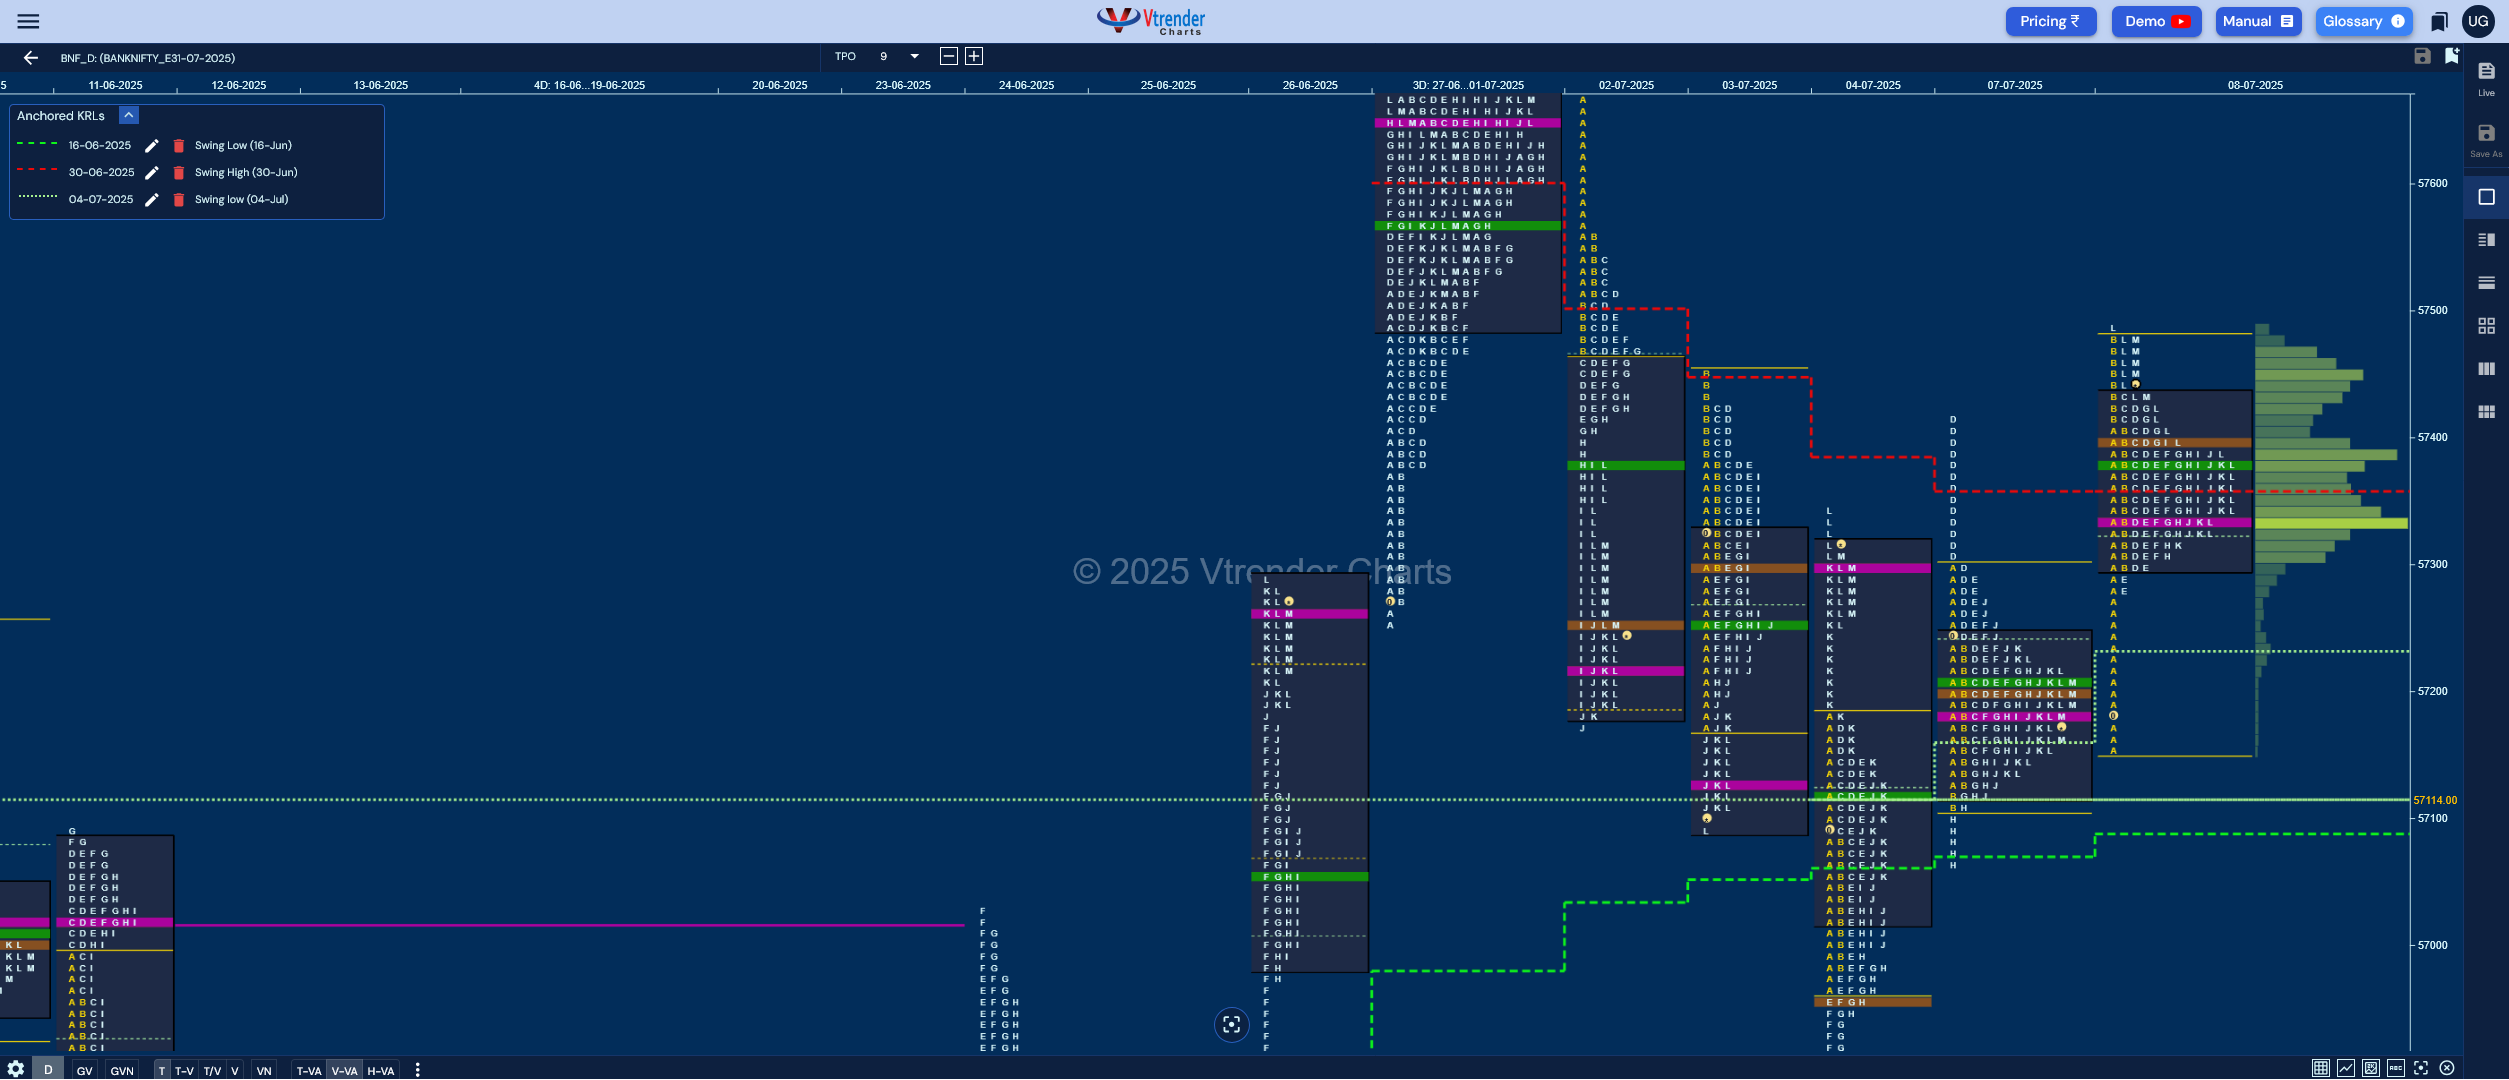
Task: Open the hamburger menu
Action: pos(28,21)
